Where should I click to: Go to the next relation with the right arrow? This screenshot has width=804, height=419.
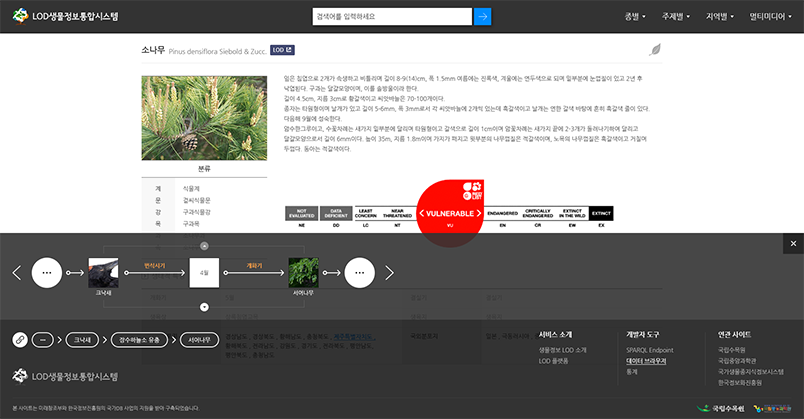click(389, 273)
